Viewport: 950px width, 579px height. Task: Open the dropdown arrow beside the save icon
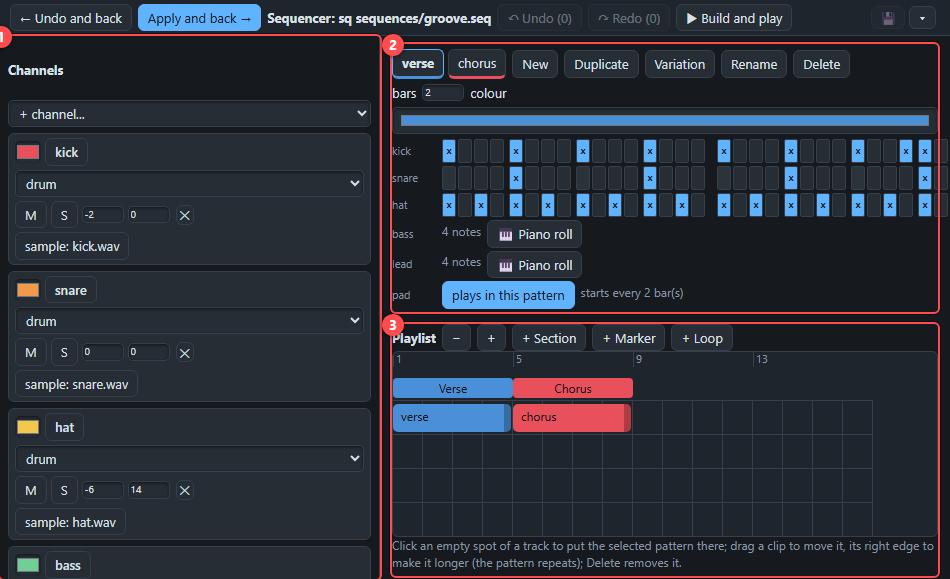click(922, 18)
